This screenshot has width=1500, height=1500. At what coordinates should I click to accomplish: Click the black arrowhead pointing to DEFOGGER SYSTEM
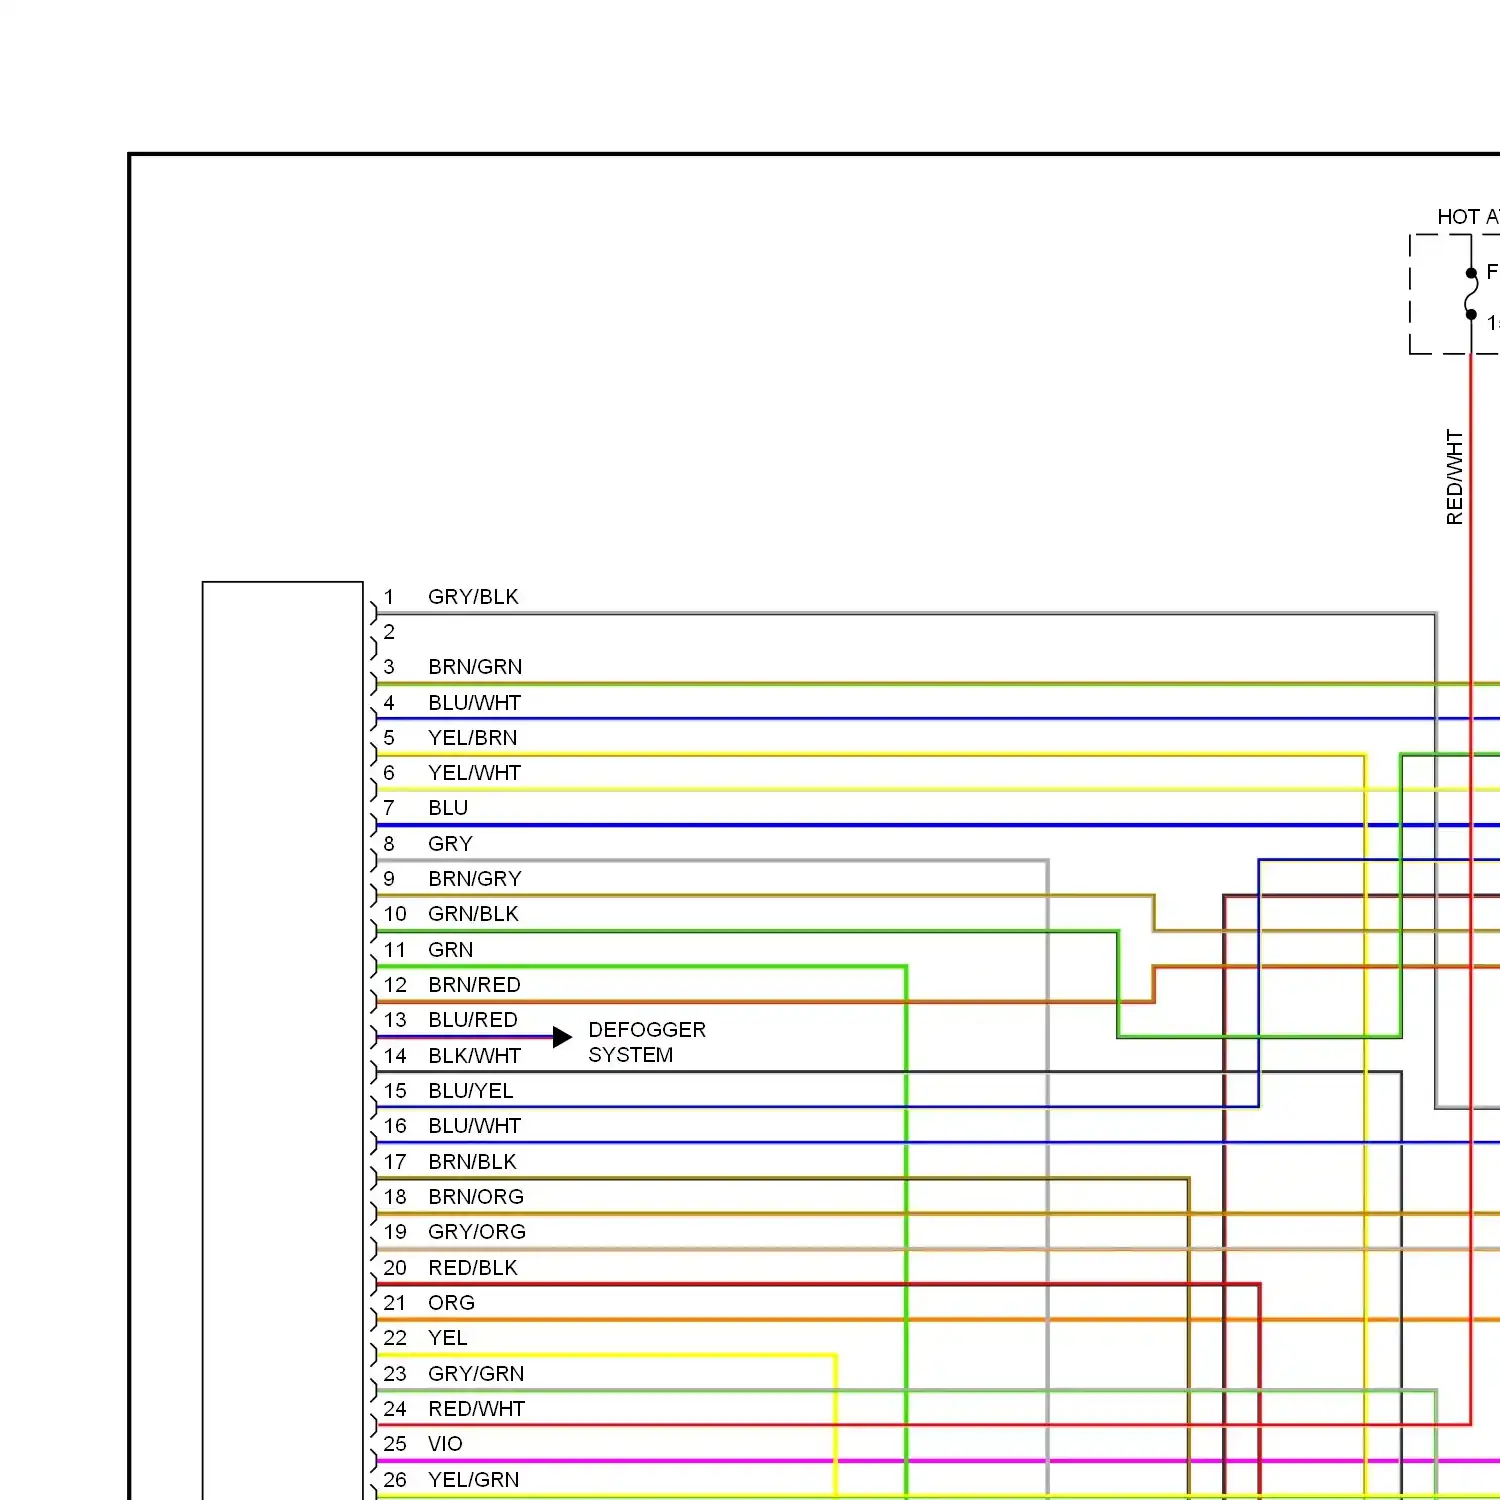click(x=562, y=1037)
